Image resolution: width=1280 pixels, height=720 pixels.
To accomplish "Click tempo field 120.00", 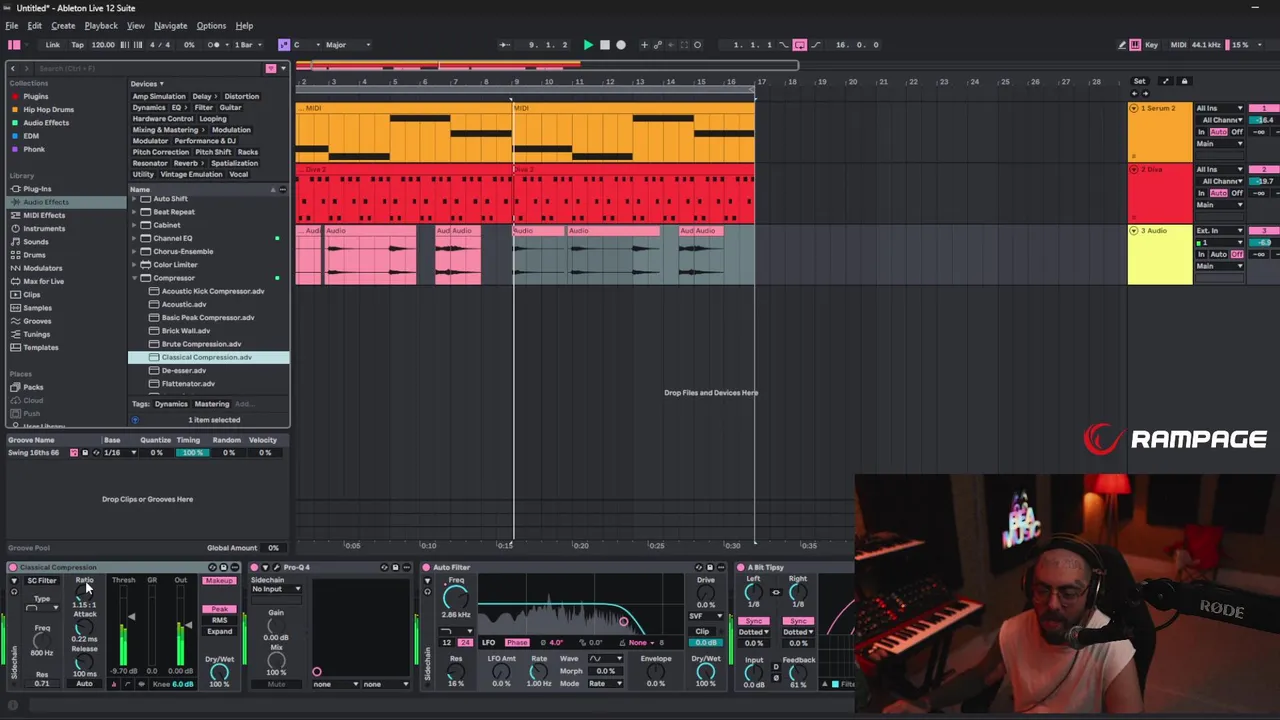I will (x=103, y=45).
